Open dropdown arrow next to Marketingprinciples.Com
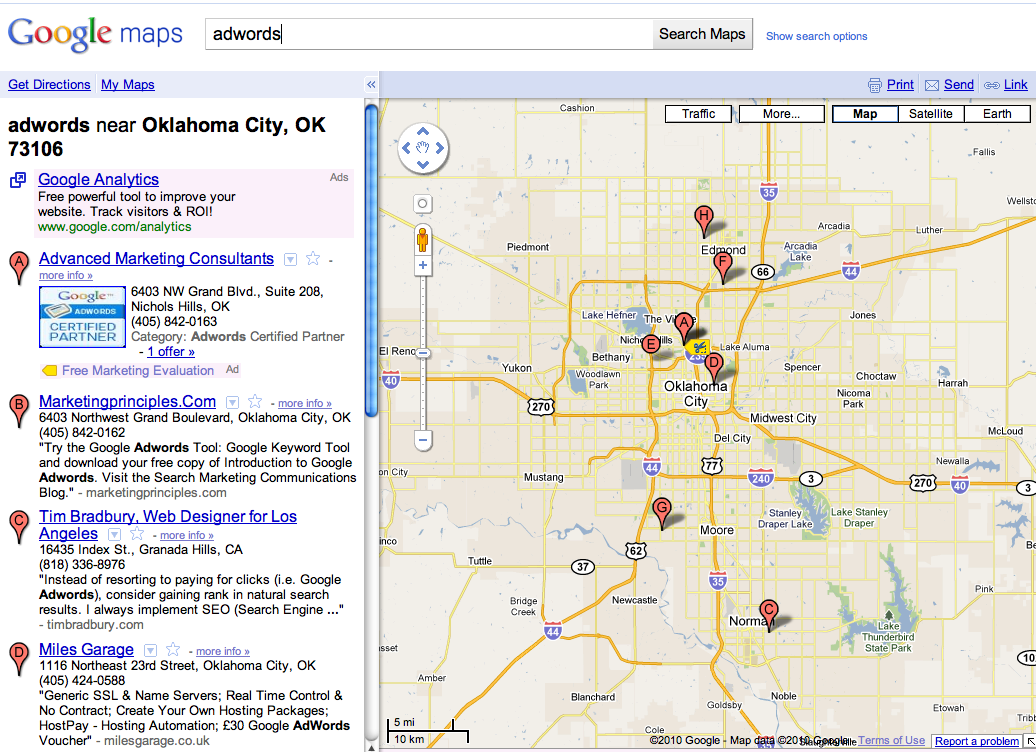Viewport: 1036px width, 752px height. coord(232,403)
